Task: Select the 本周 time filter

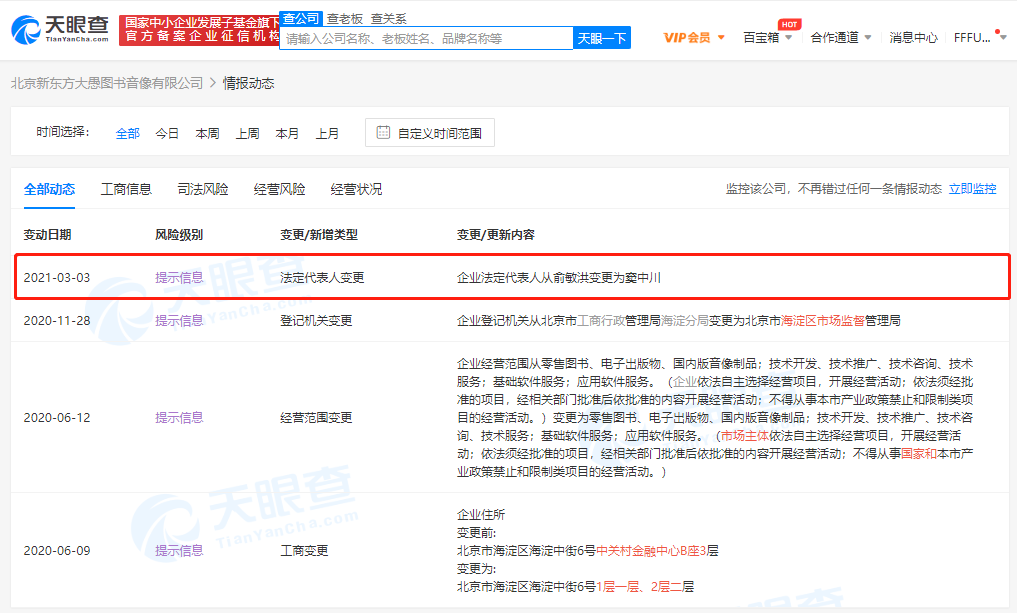Action: tap(208, 133)
